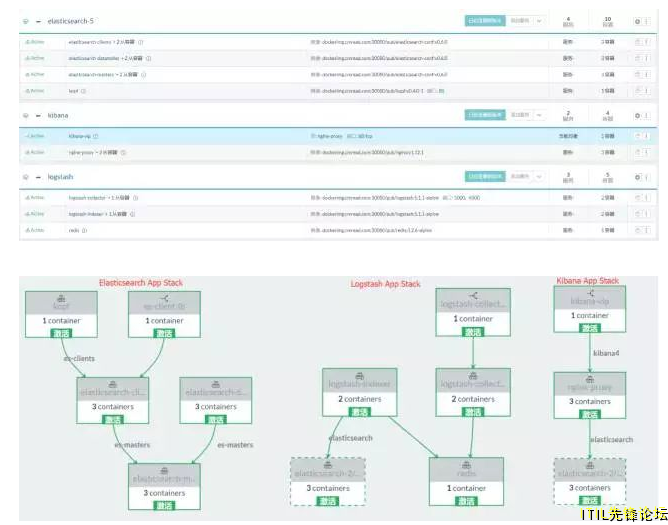Open info icon next to logstash-collector service
The image size is (668, 525).
pyautogui.click(x=135, y=198)
